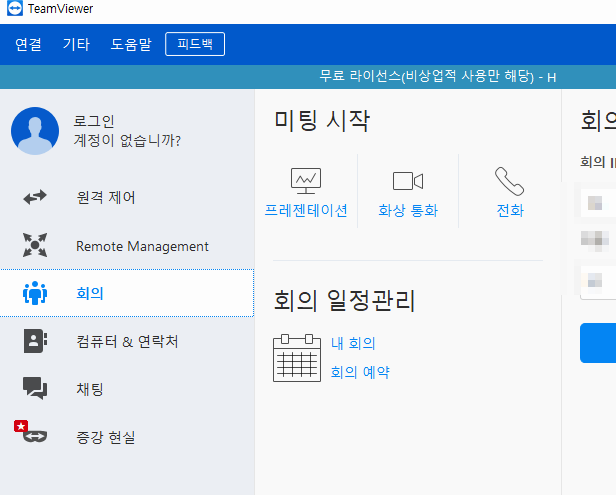616x495 pixels.
Task: Open the 연결 menu
Action: (x=28, y=44)
